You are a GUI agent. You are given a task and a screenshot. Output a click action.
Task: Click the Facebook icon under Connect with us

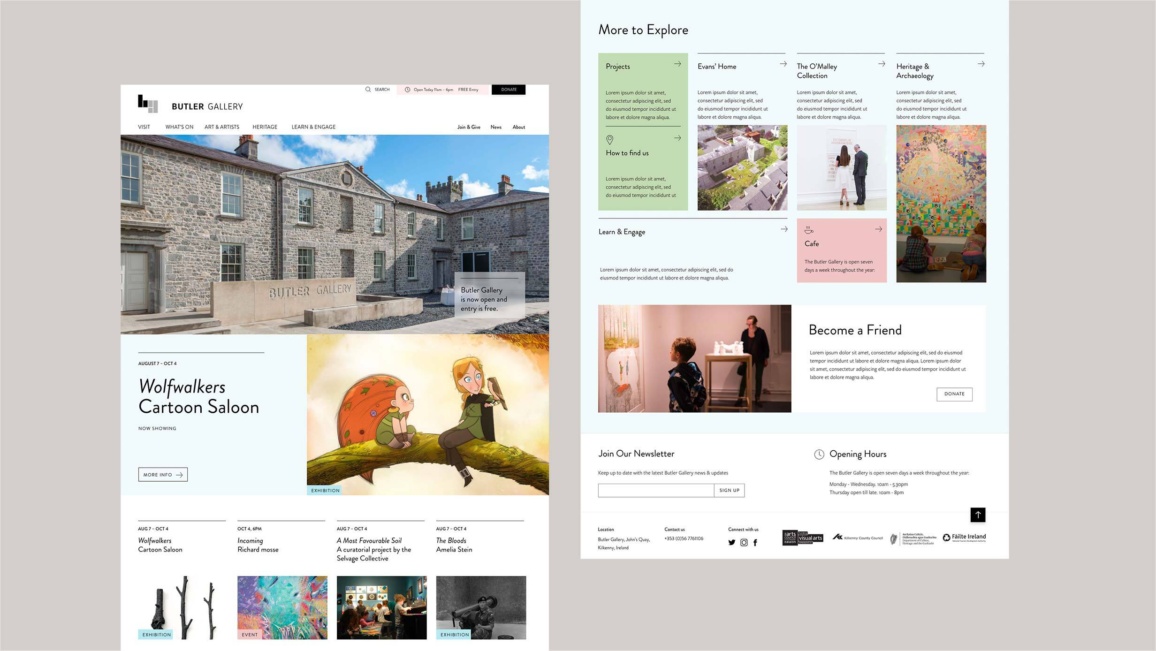755,543
